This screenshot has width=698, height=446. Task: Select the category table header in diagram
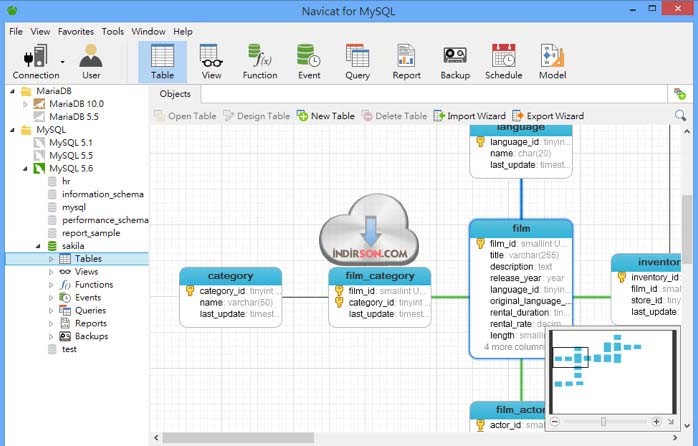point(231,276)
